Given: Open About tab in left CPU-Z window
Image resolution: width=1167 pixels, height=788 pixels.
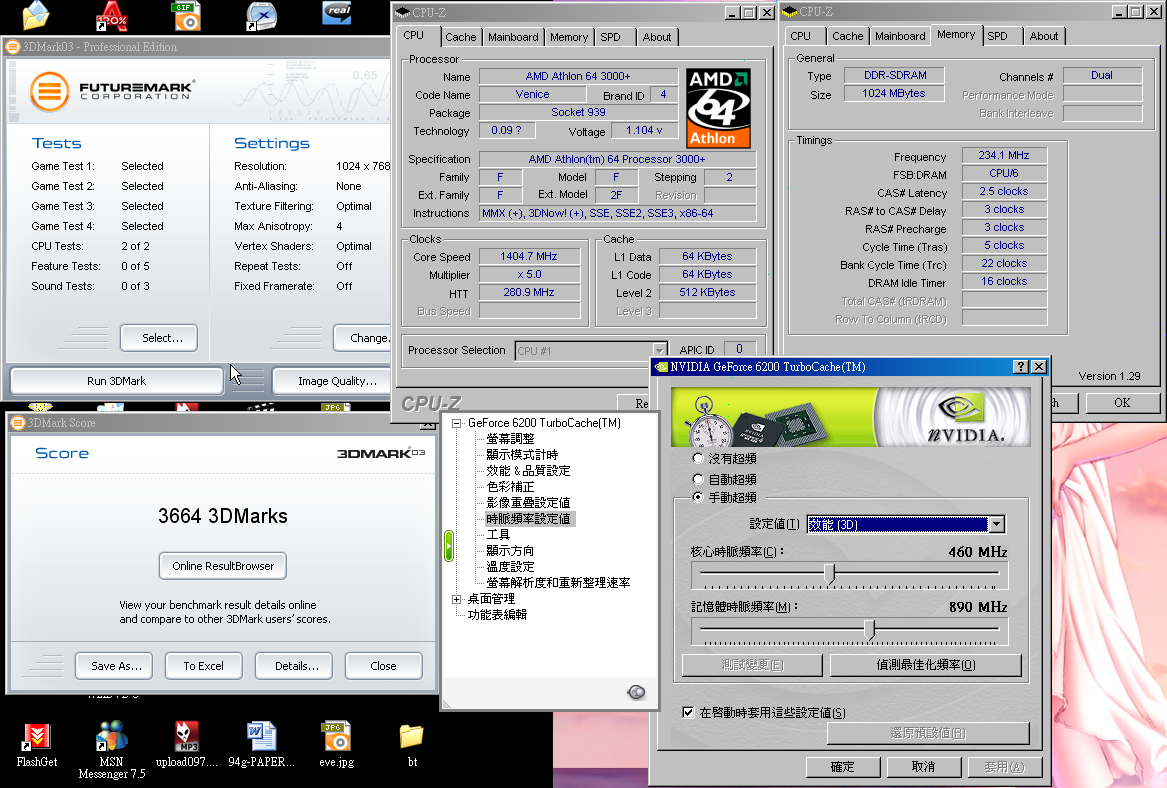Looking at the screenshot, I should [x=656, y=37].
